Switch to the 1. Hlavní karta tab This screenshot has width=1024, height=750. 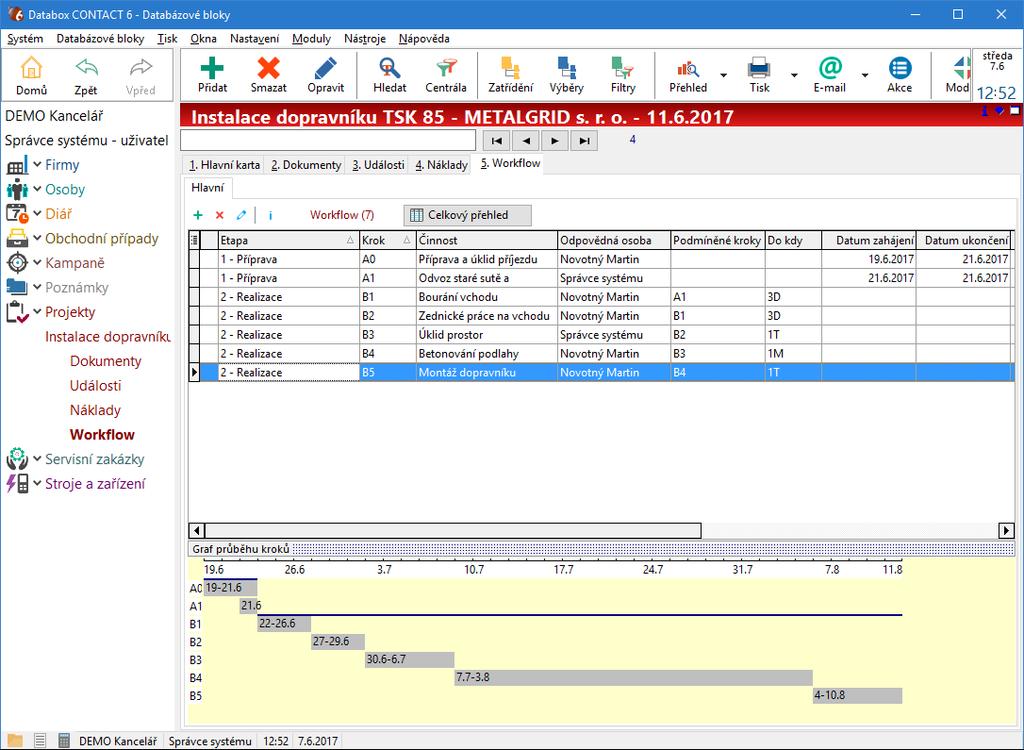click(x=224, y=165)
